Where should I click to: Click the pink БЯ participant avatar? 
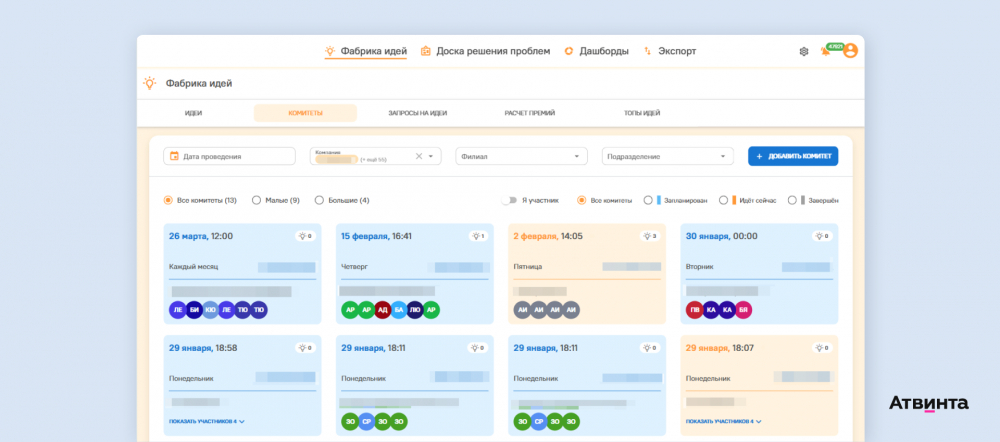coord(743,310)
